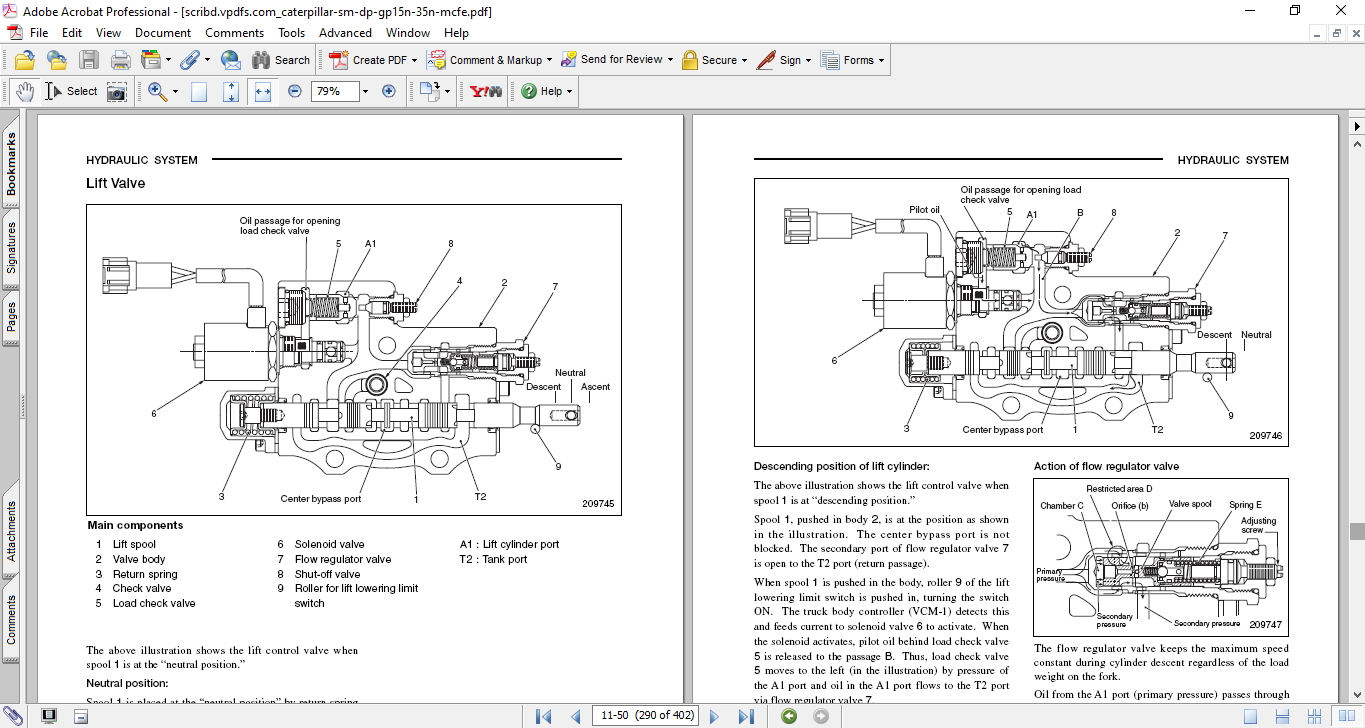Jump to the first page
1365x728 pixels.
tap(543, 716)
